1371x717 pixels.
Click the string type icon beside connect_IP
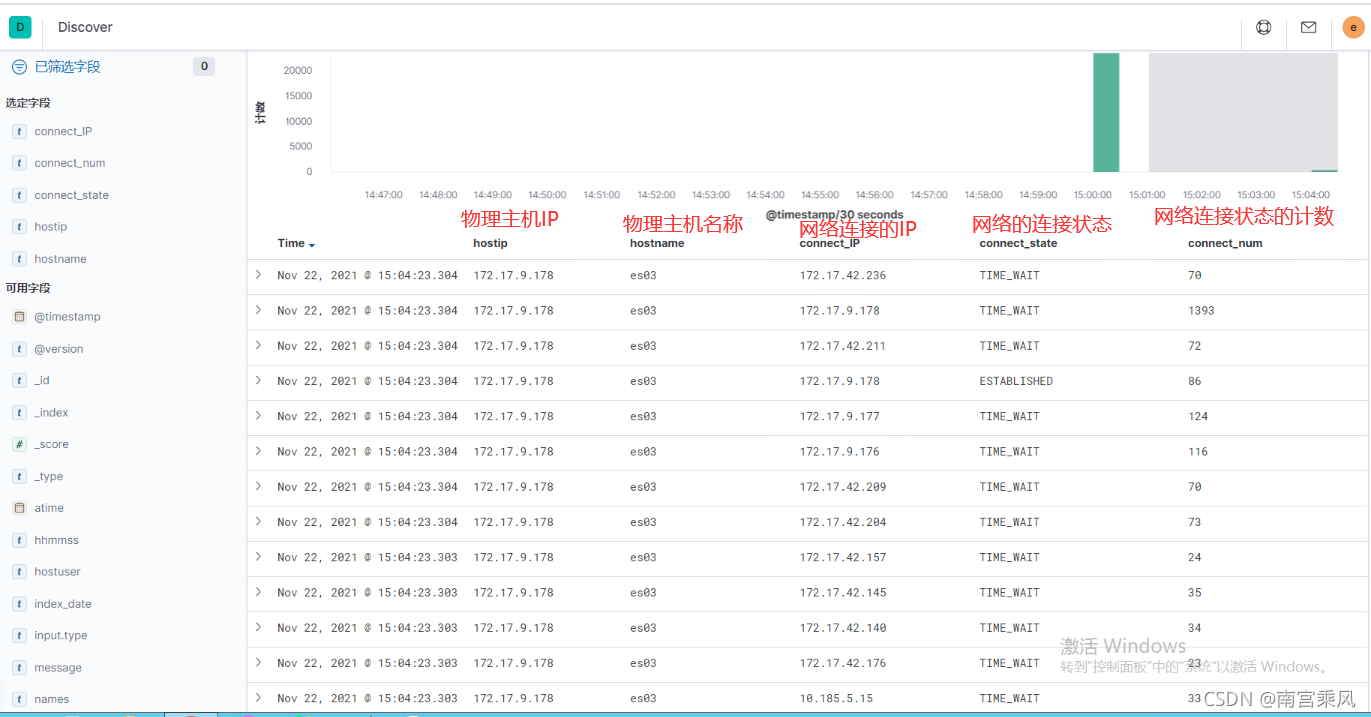click(x=19, y=131)
